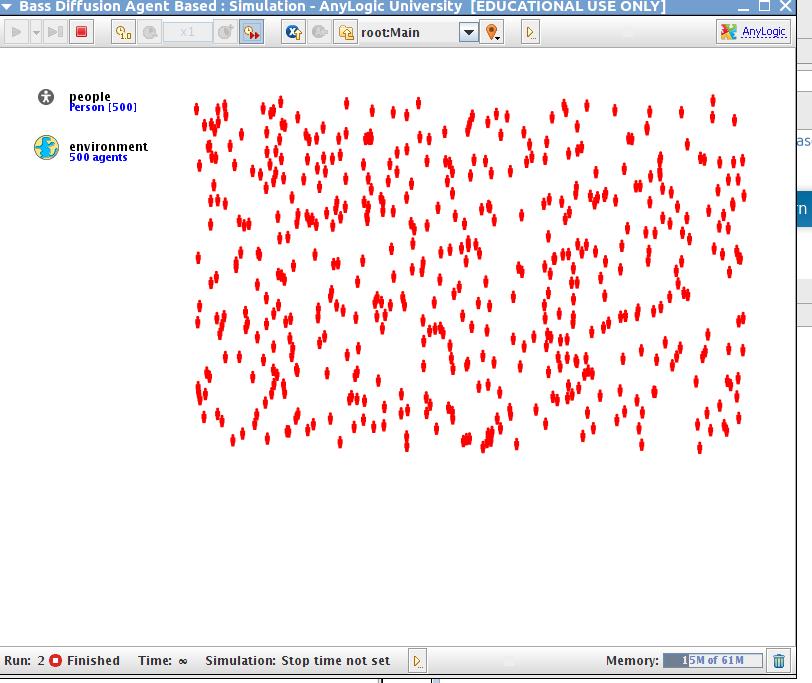Go up one level in the agent hierarchy

click(x=345, y=32)
